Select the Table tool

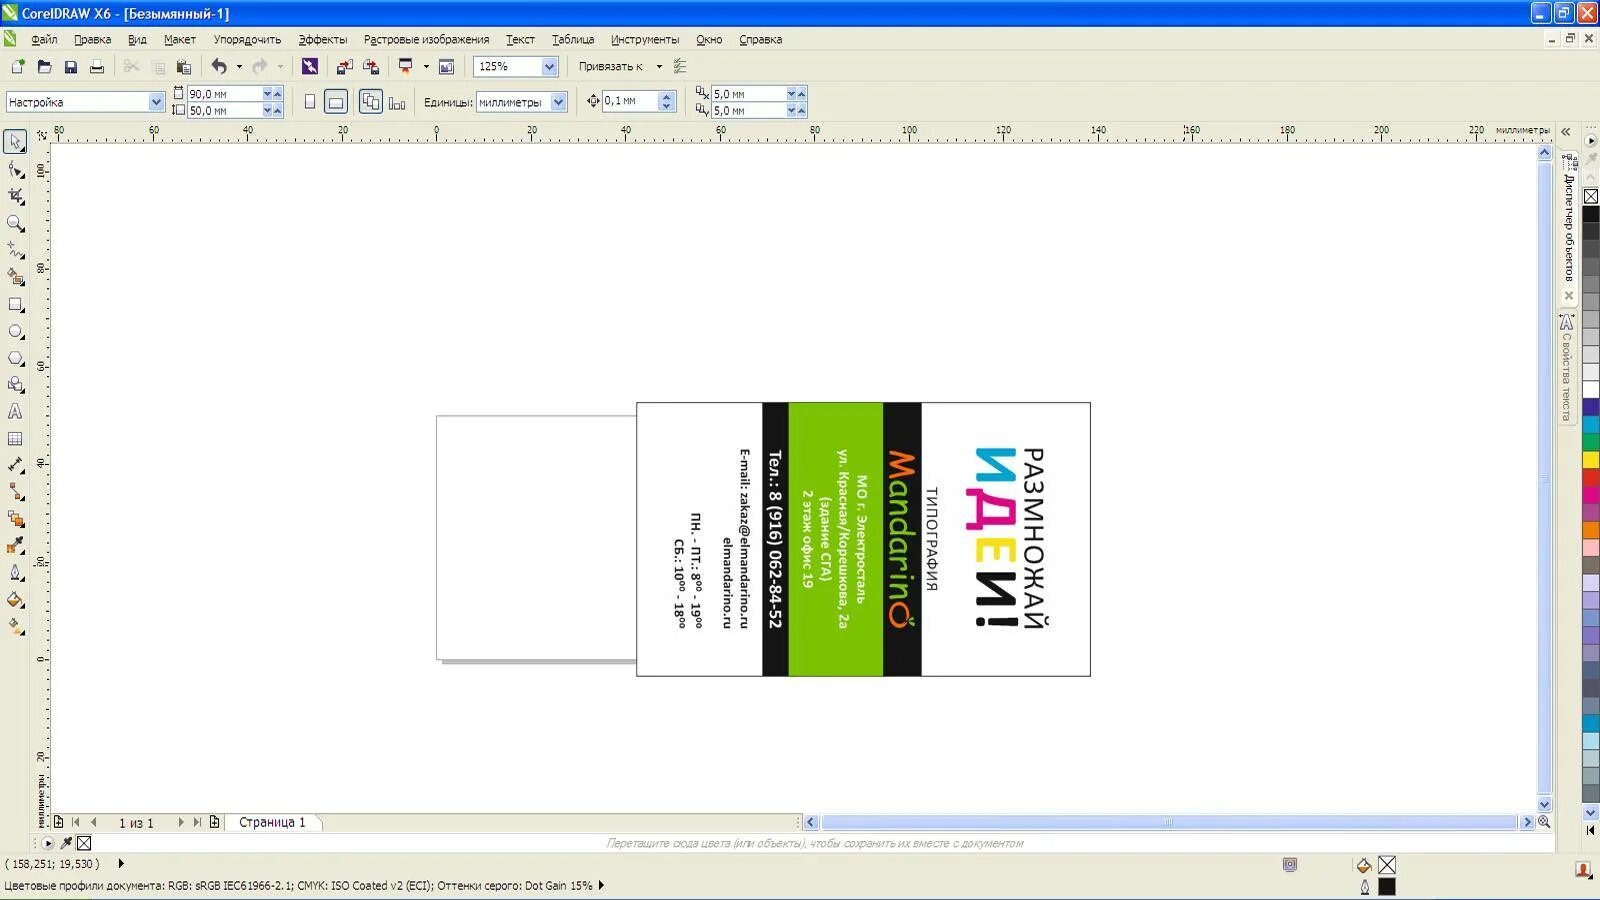point(15,438)
